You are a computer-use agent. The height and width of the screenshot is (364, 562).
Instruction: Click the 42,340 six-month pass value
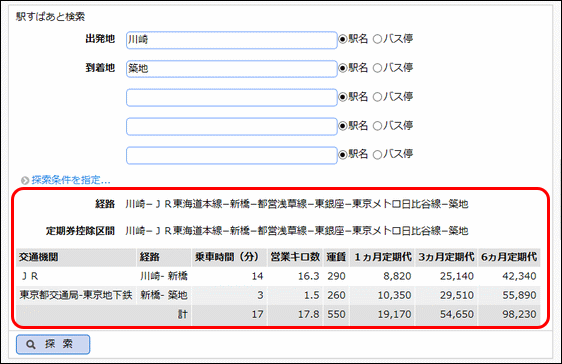[519, 276]
